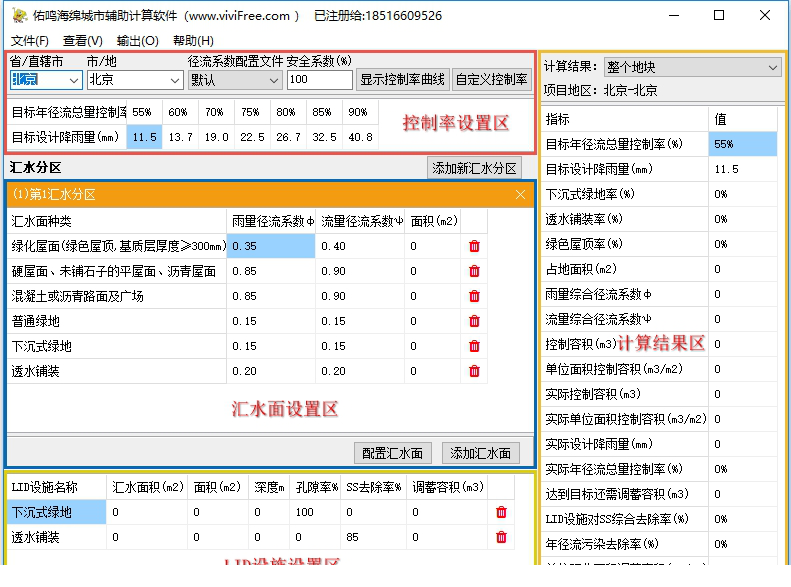Select the 透水铺装率(%) result row

pyautogui.click(x=659, y=219)
